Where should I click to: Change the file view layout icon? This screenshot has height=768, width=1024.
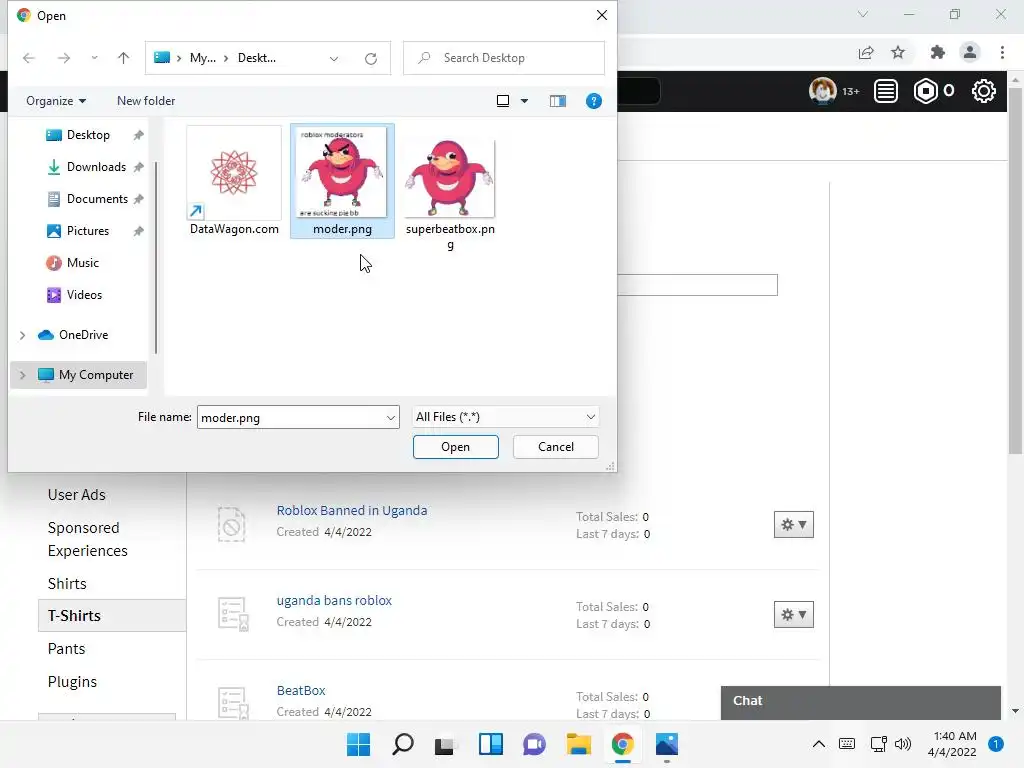[x=503, y=101]
